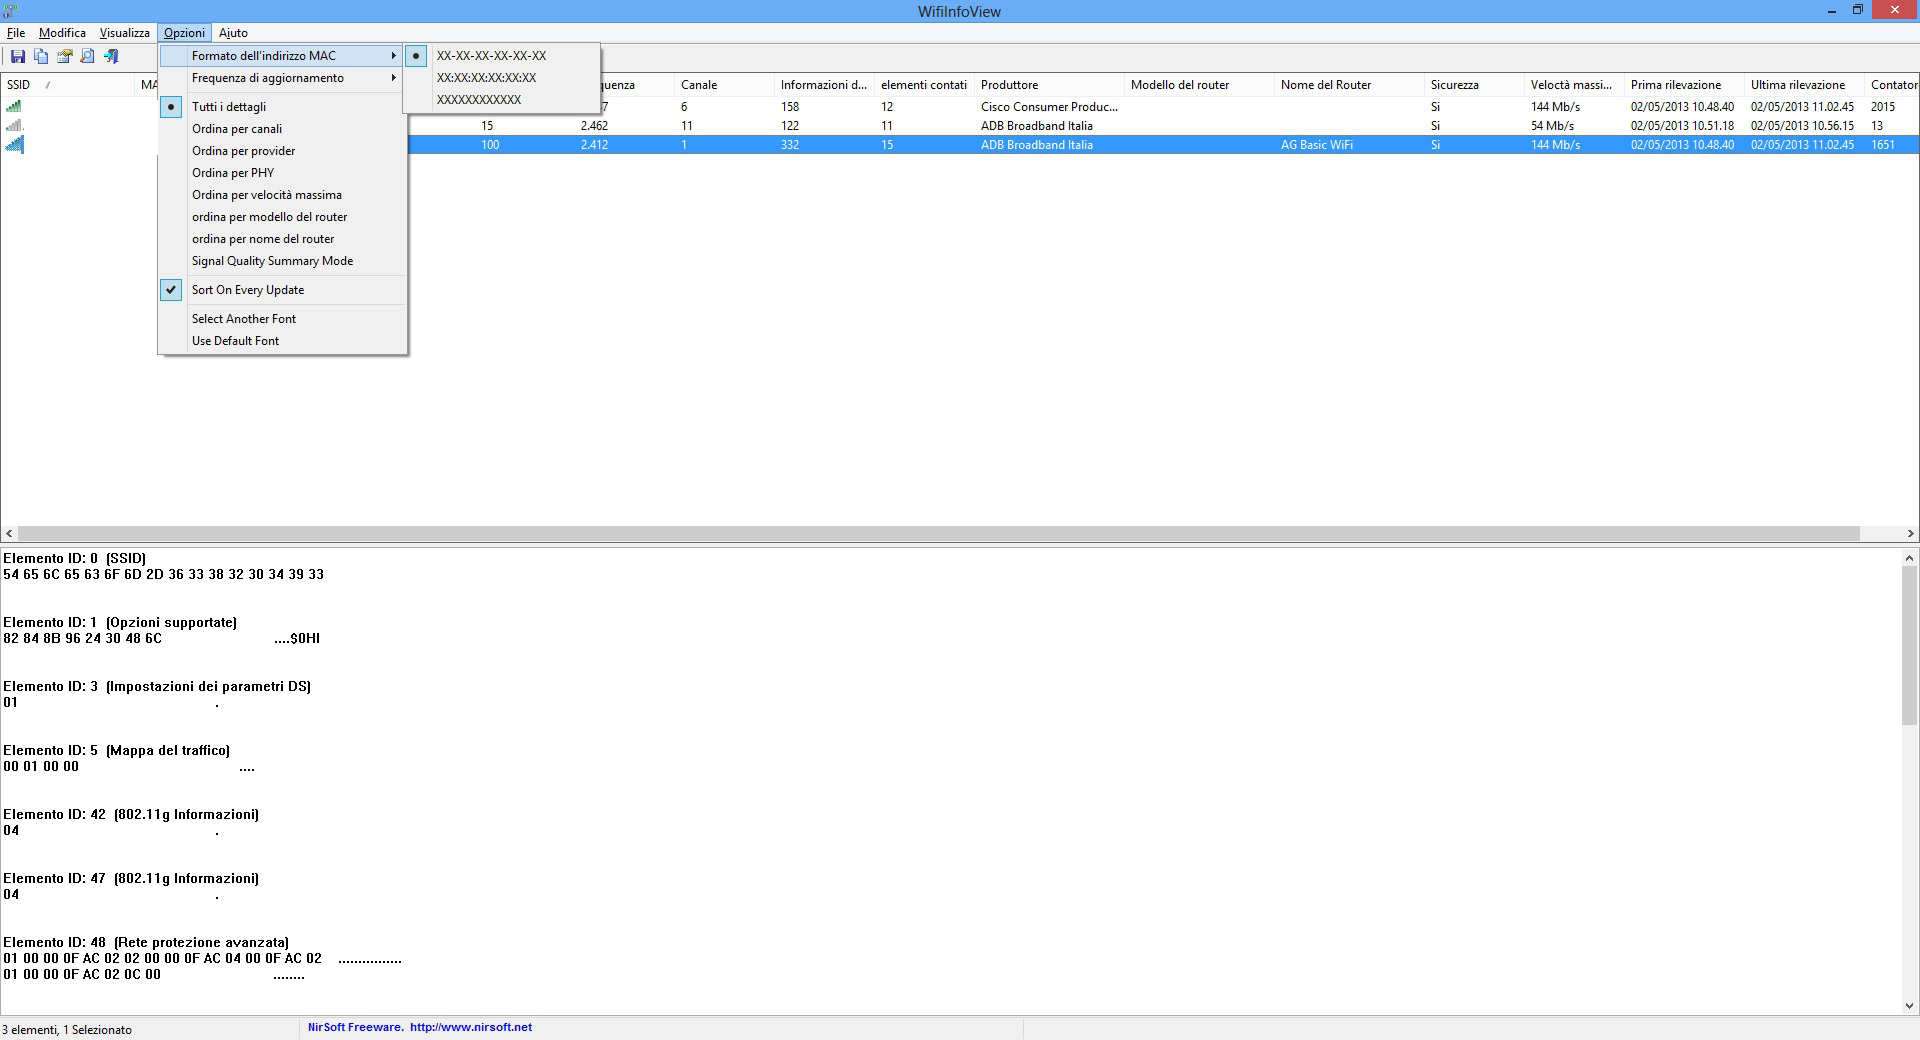Open the File menu
The image size is (1920, 1040).
(16, 33)
